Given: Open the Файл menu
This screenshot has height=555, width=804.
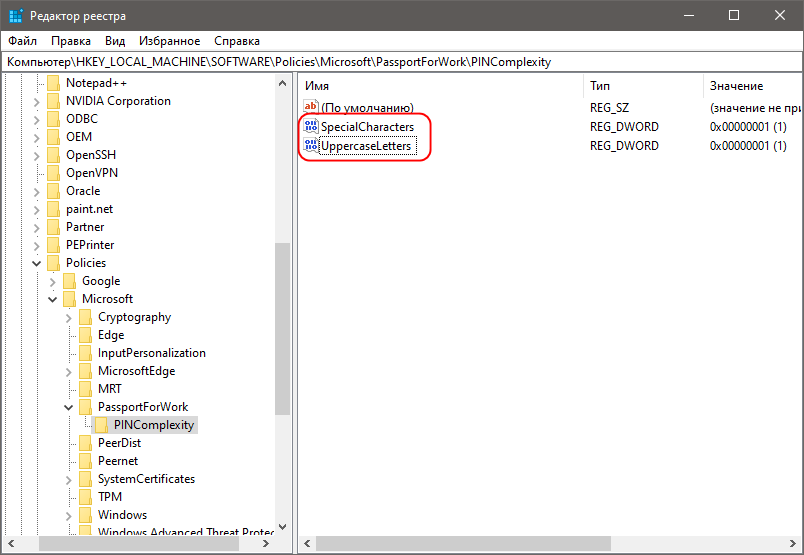Looking at the screenshot, I should coord(23,41).
